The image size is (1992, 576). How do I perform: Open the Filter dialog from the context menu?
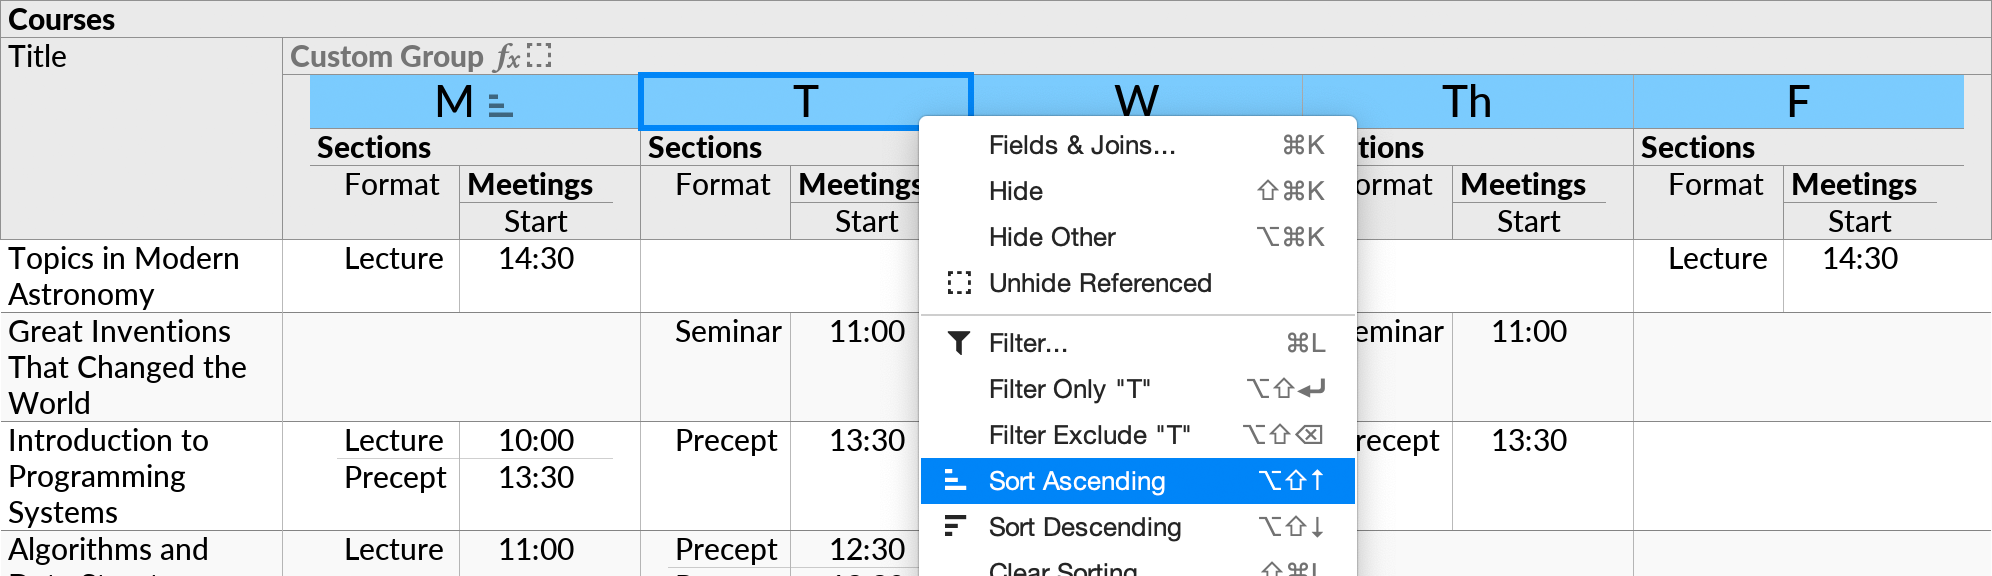pyautogui.click(x=1027, y=342)
